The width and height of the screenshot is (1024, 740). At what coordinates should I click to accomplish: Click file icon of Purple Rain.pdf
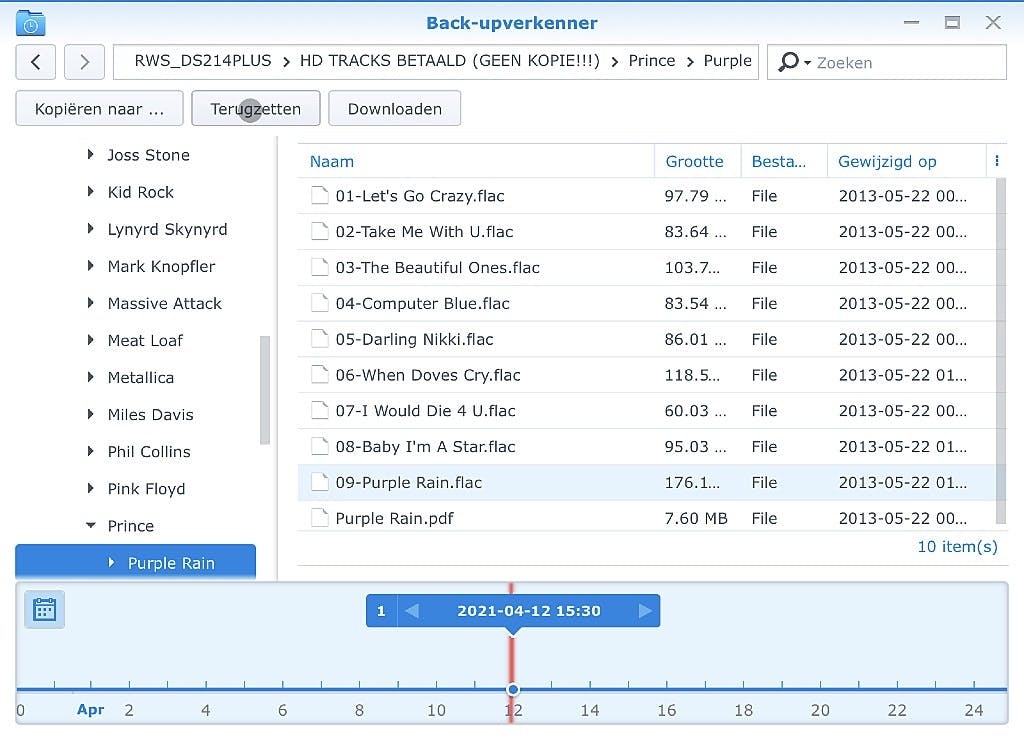[319, 518]
